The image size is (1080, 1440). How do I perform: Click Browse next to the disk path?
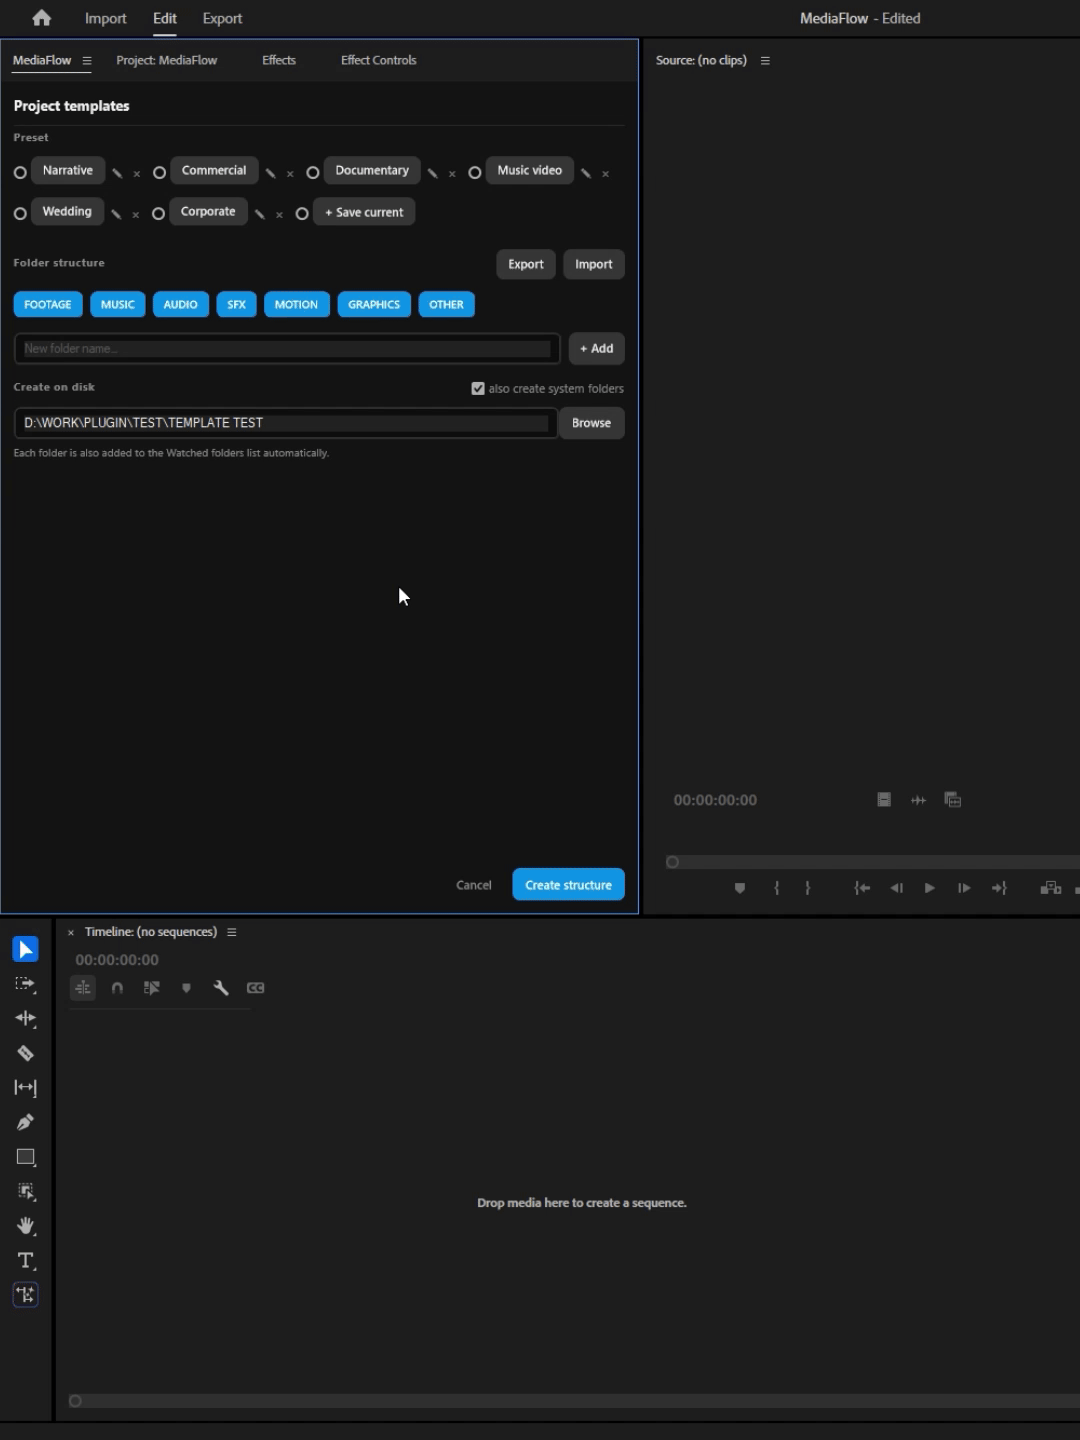tap(591, 423)
